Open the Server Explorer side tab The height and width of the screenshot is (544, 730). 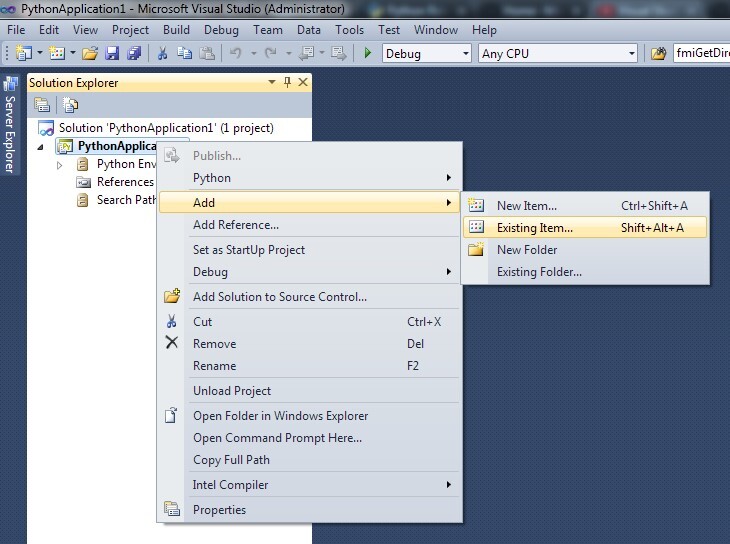point(10,126)
